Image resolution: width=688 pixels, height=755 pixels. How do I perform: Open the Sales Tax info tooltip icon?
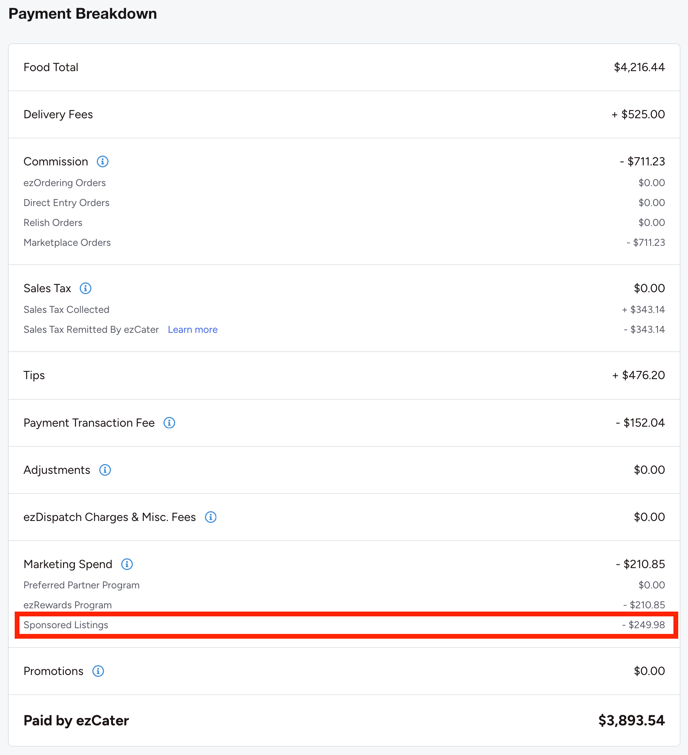click(86, 289)
